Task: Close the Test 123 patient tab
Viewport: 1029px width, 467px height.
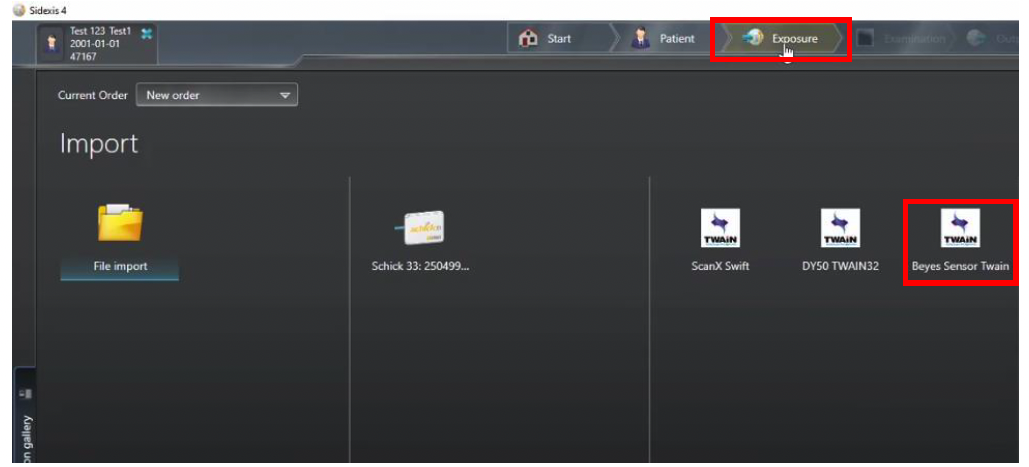Action: pyautogui.click(x=147, y=33)
